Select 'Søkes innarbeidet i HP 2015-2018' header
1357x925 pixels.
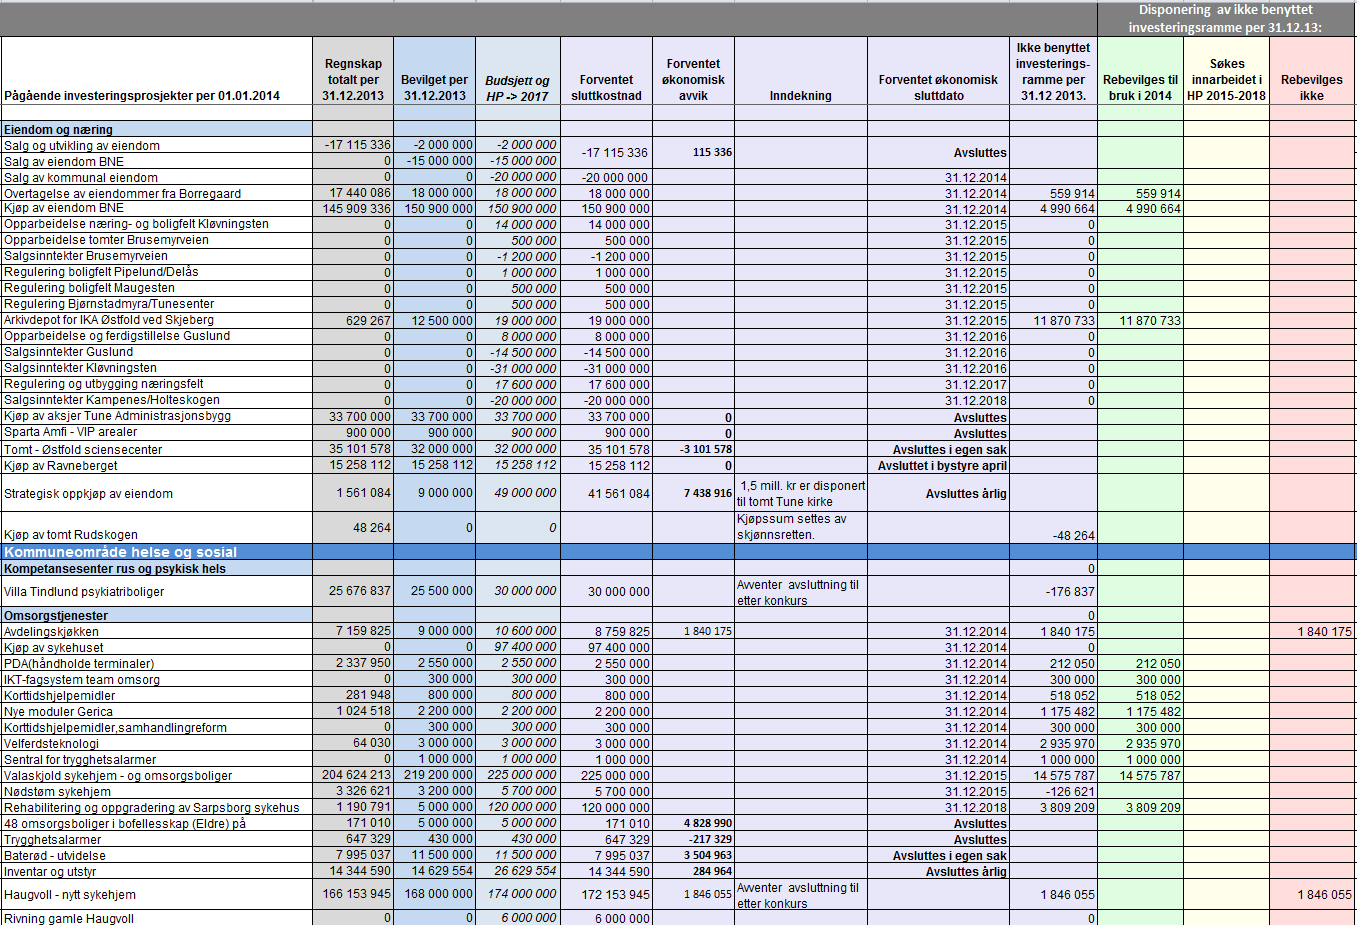1226,80
